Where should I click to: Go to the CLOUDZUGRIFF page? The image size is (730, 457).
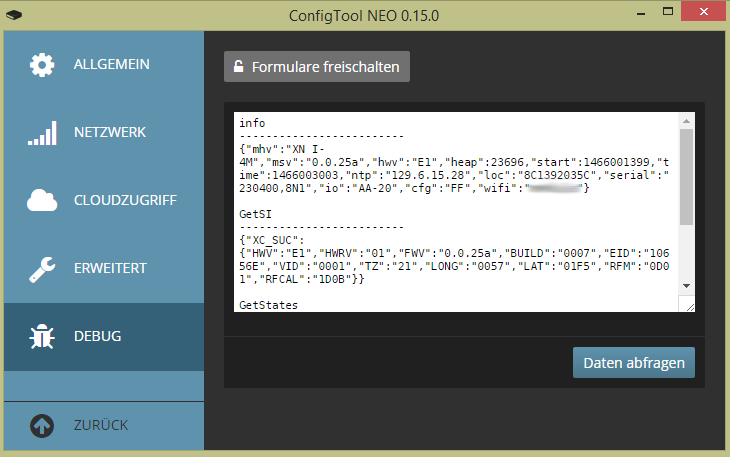pyautogui.click(x=125, y=200)
